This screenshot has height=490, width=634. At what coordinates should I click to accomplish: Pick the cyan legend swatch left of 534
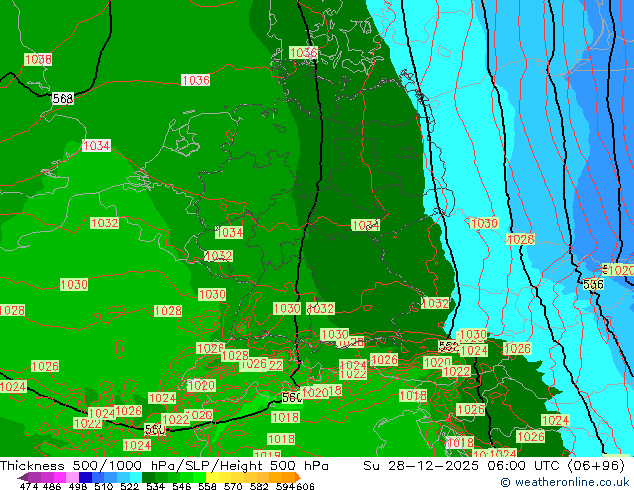coord(136,477)
